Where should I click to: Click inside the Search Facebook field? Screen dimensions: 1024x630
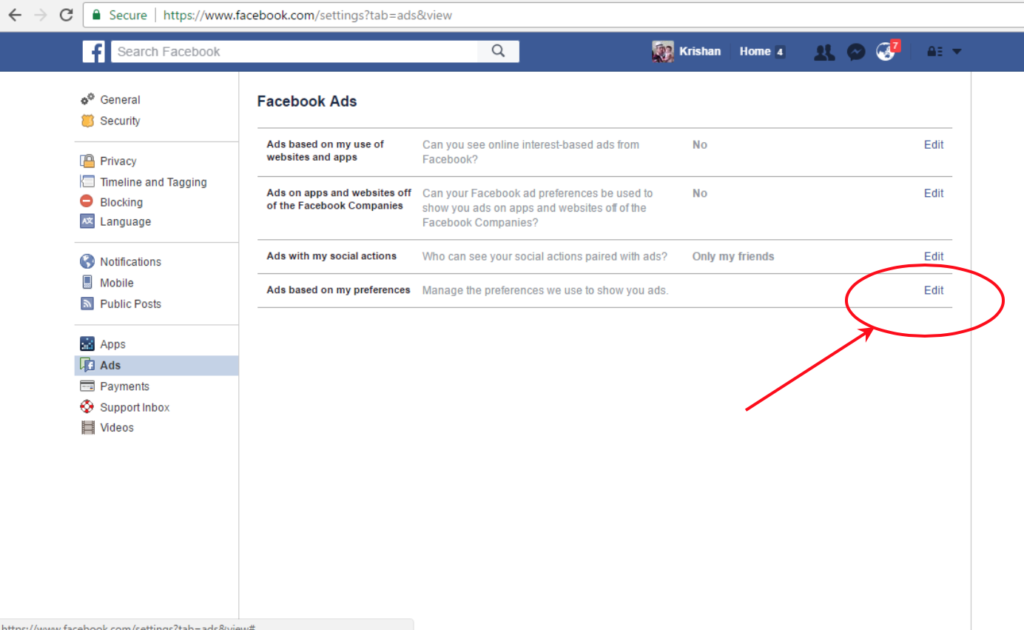click(290, 51)
